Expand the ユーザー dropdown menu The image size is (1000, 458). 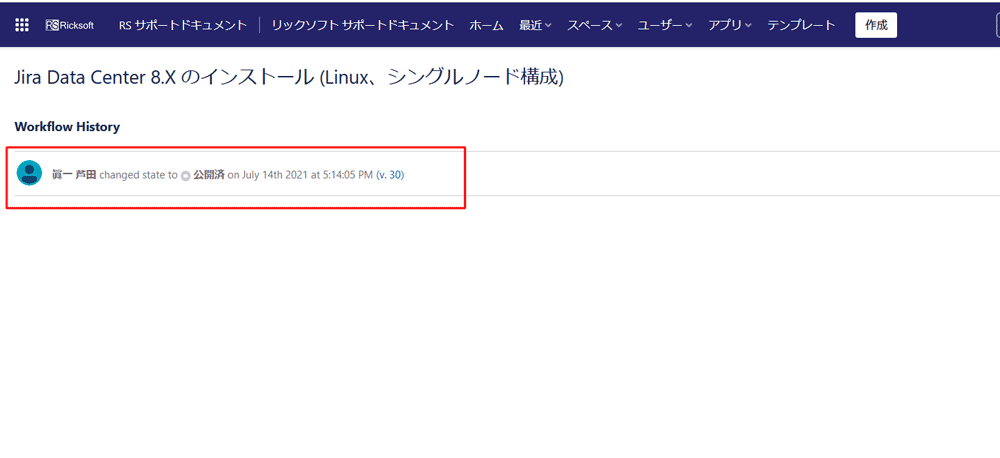665,26
